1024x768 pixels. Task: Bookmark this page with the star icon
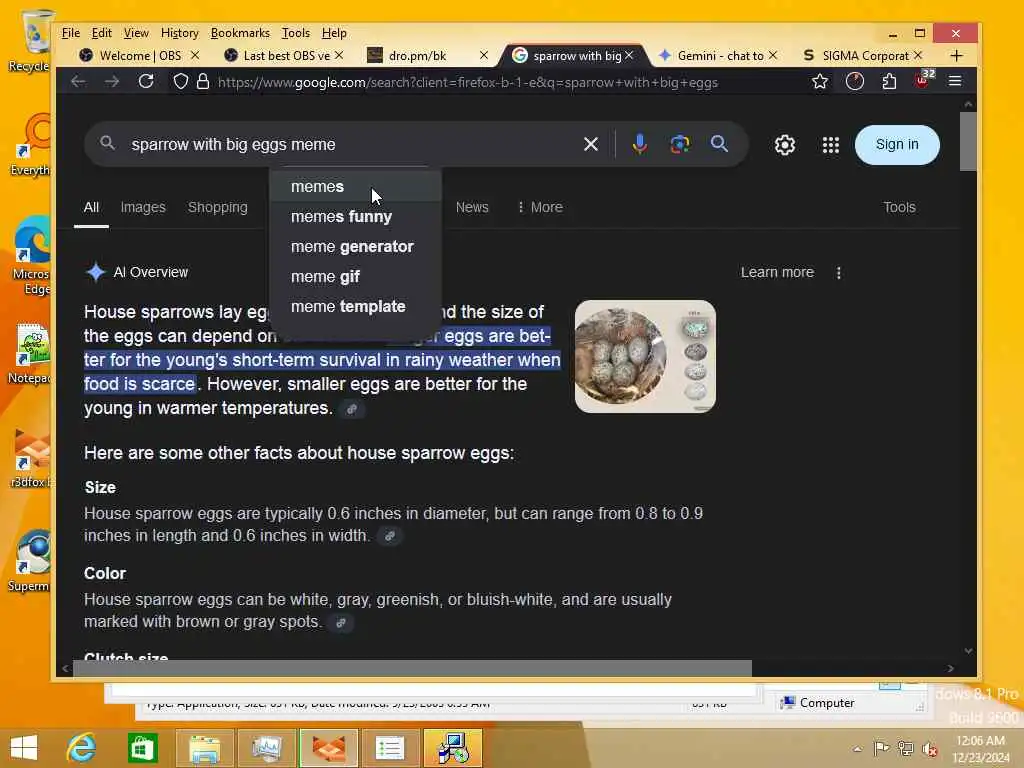tap(820, 82)
